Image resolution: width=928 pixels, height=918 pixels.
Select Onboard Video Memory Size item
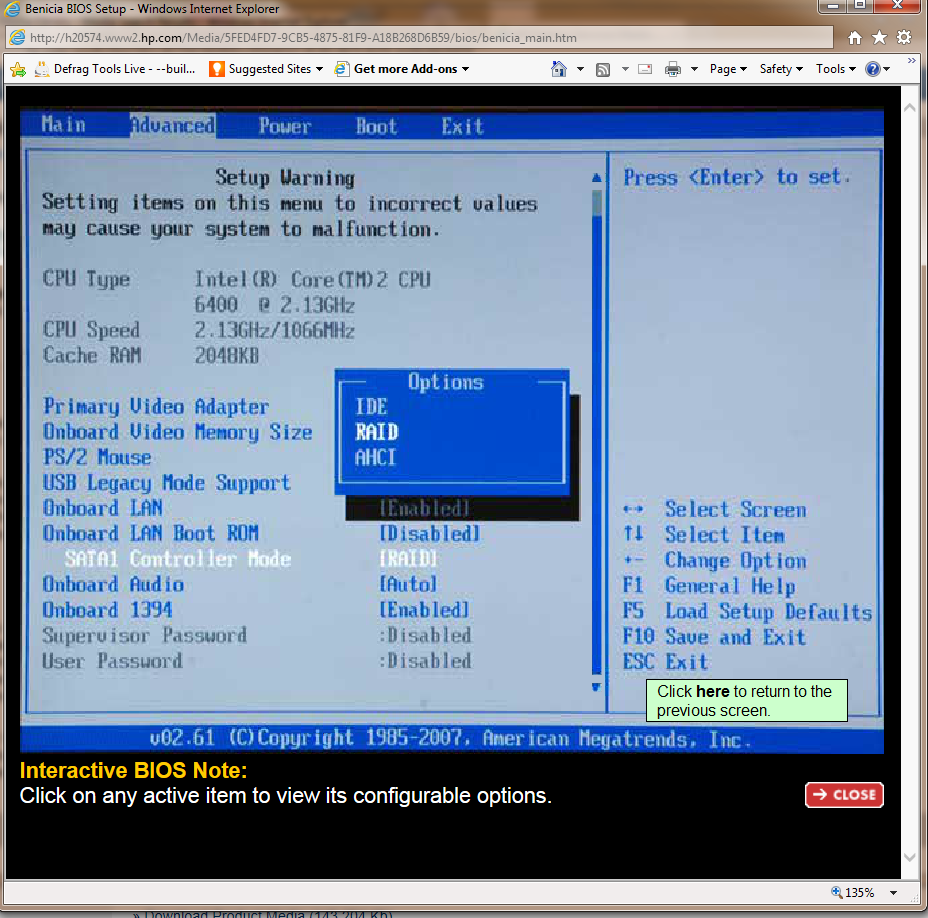[178, 432]
